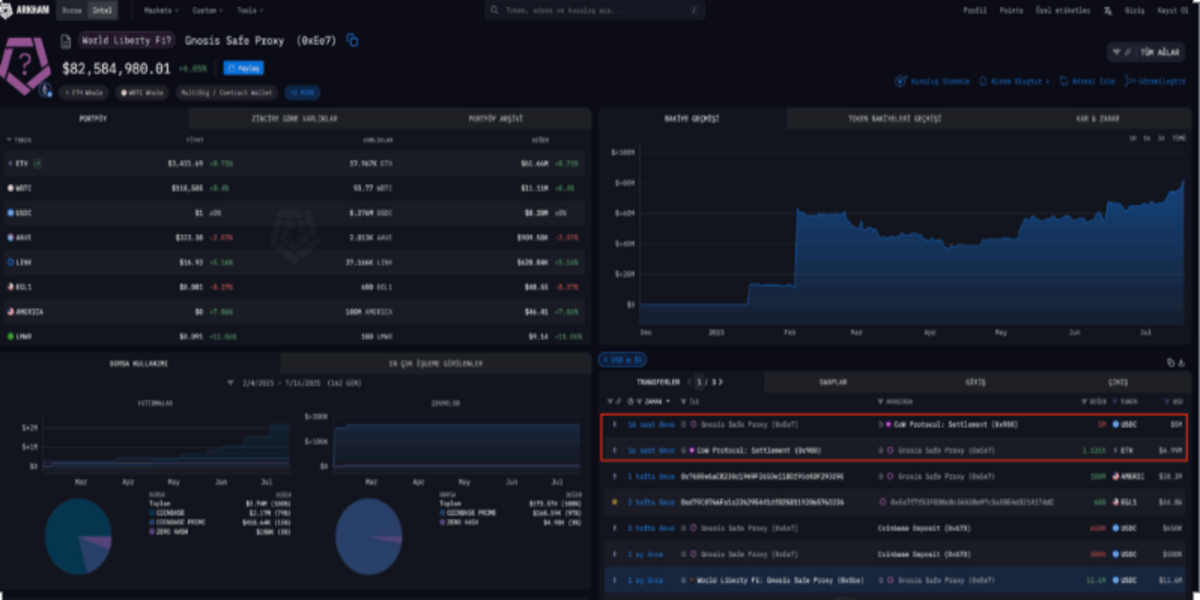Click the USDC token icon in portfolio
Viewport: 1200px width, 600px height.
click(11, 212)
